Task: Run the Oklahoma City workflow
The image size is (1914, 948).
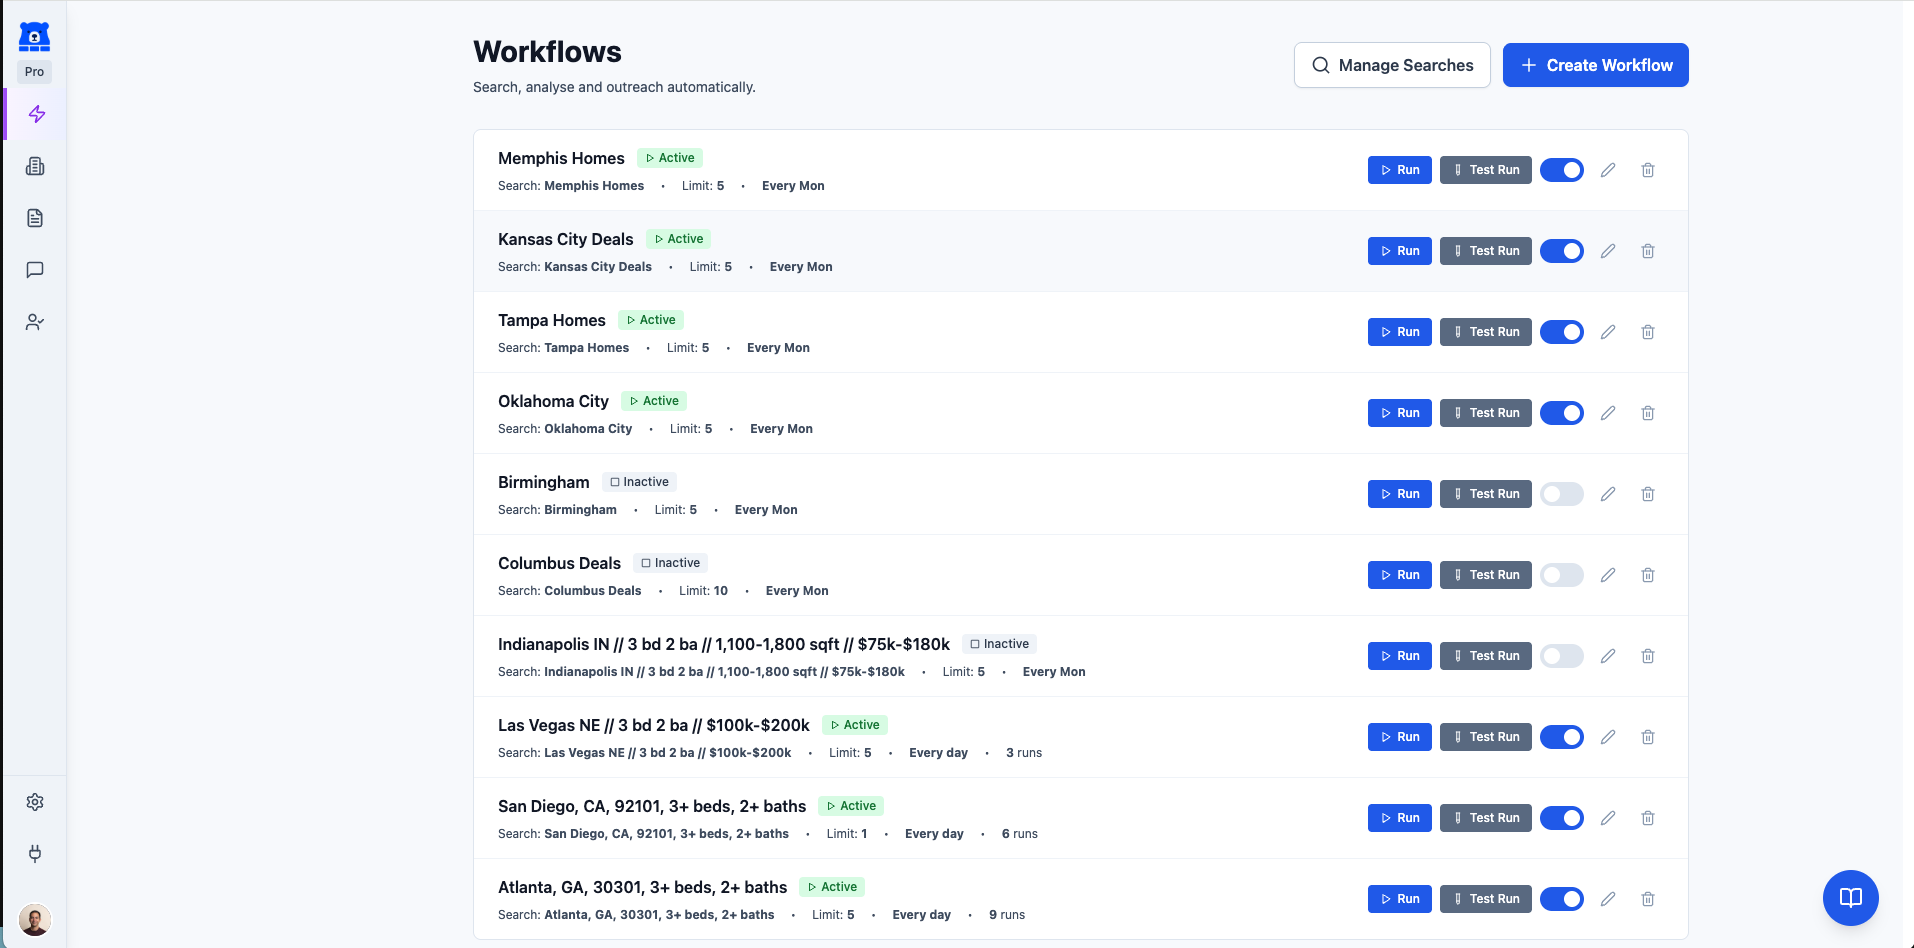Action: (1399, 412)
